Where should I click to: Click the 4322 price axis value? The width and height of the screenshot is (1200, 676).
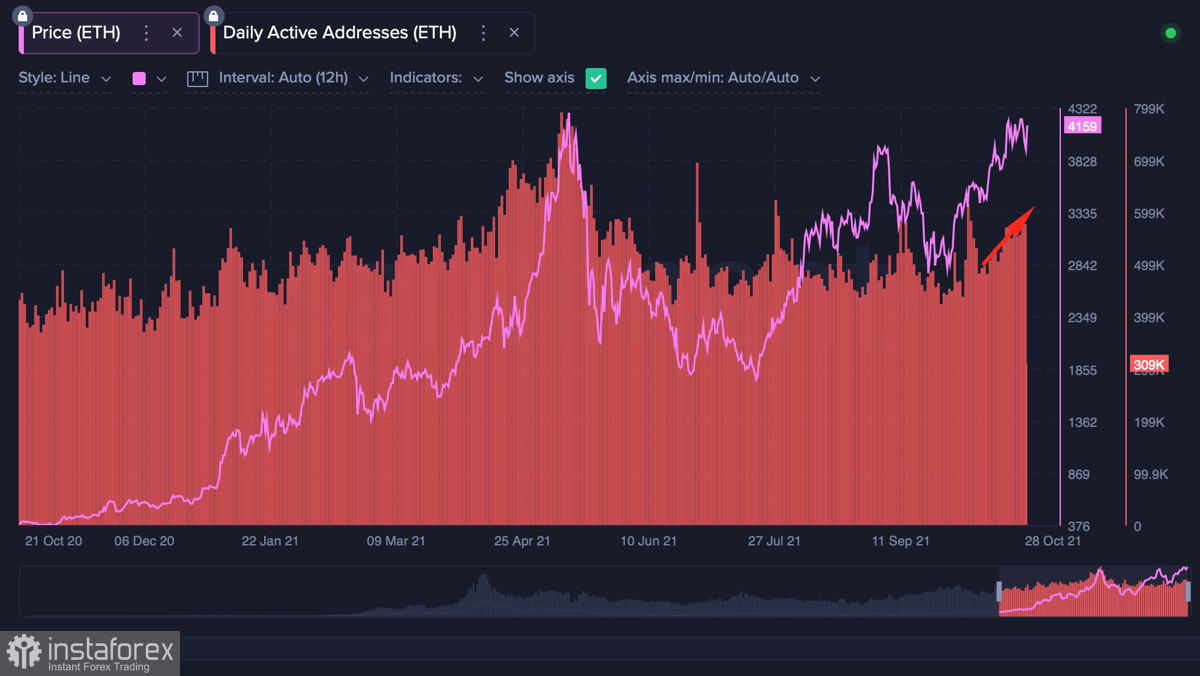click(x=1084, y=109)
